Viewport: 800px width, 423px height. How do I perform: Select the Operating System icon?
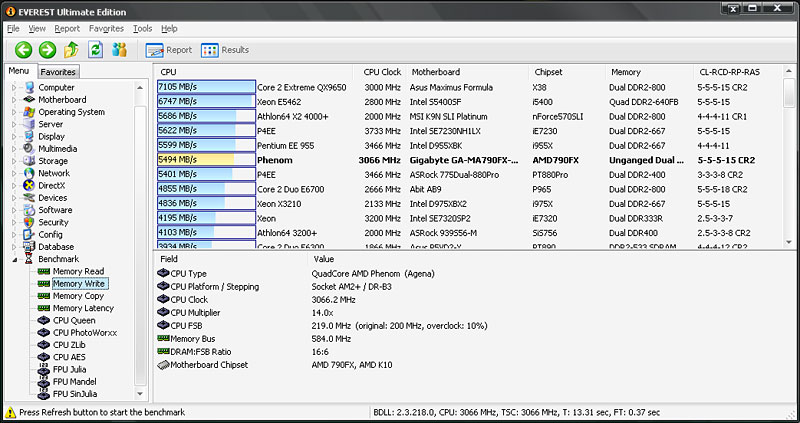click(x=30, y=112)
